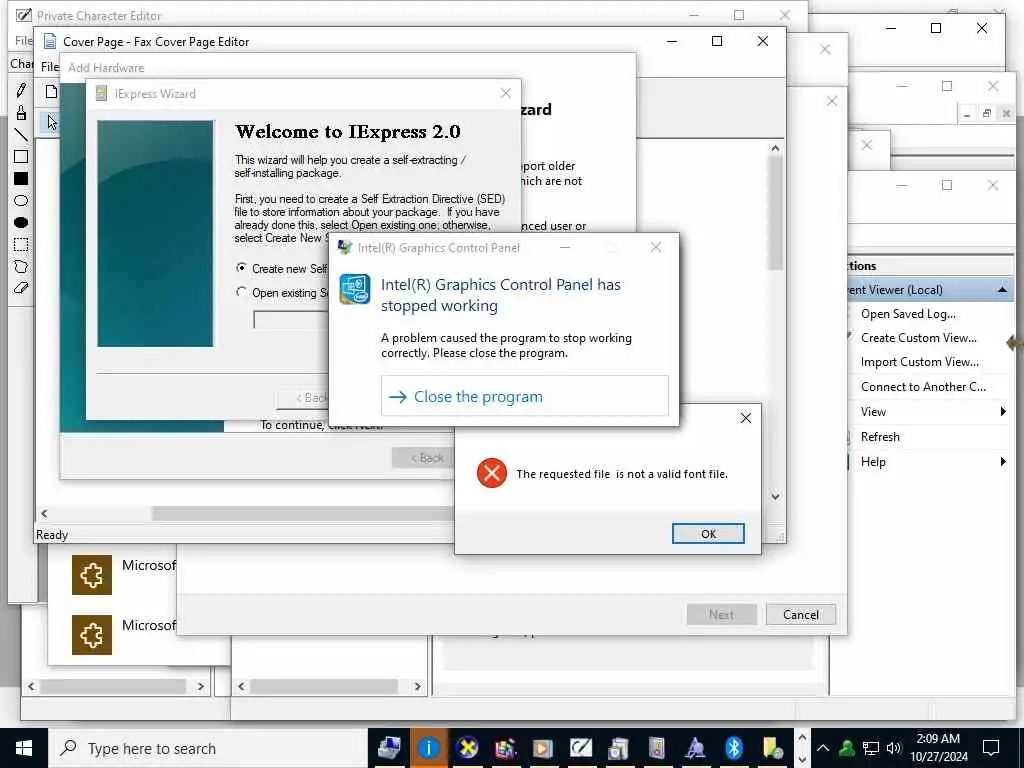The width and height of the screenshot is (1024, 768).
Task: Click 'Close the program' link
Action: (x=524, y=396)
